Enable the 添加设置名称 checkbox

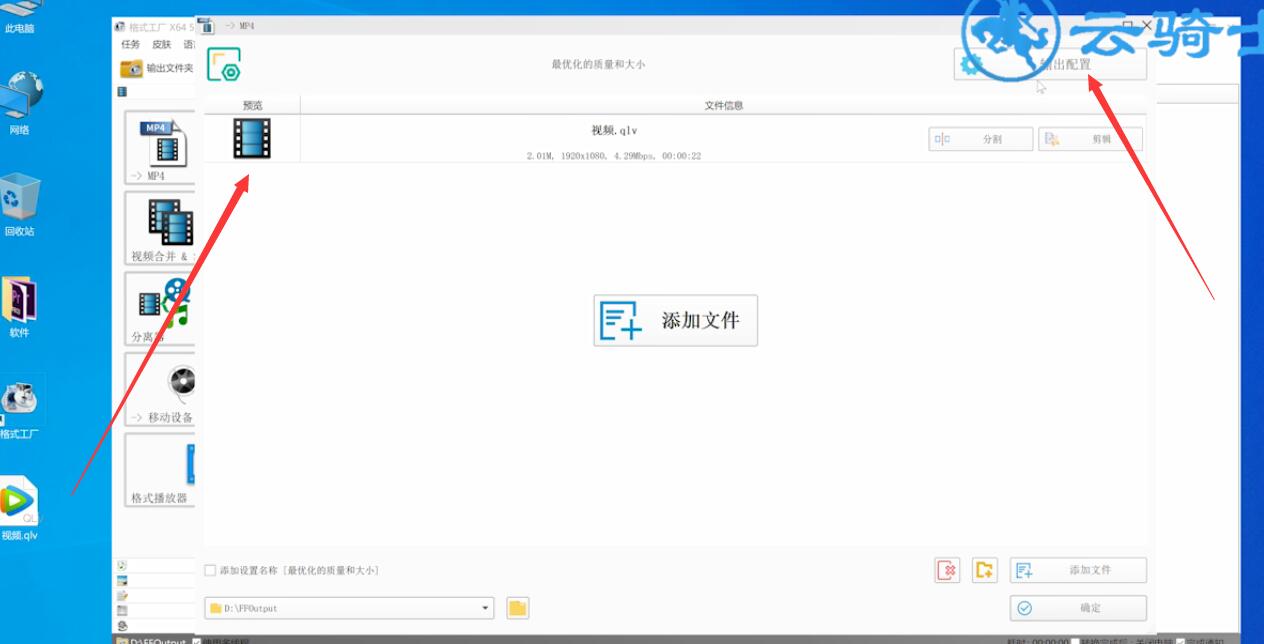point(210,570)
